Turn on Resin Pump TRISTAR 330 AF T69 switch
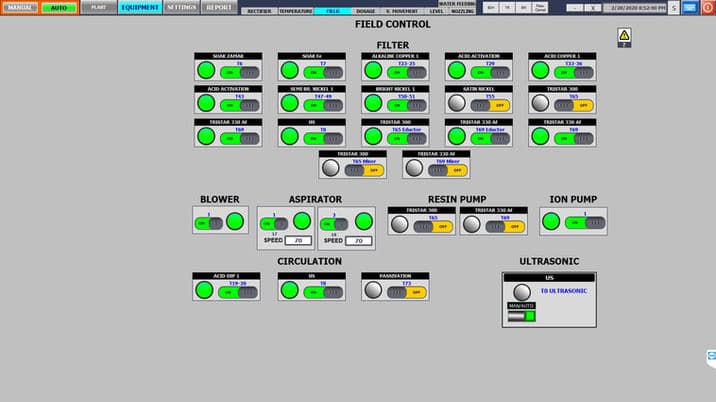 505,227
